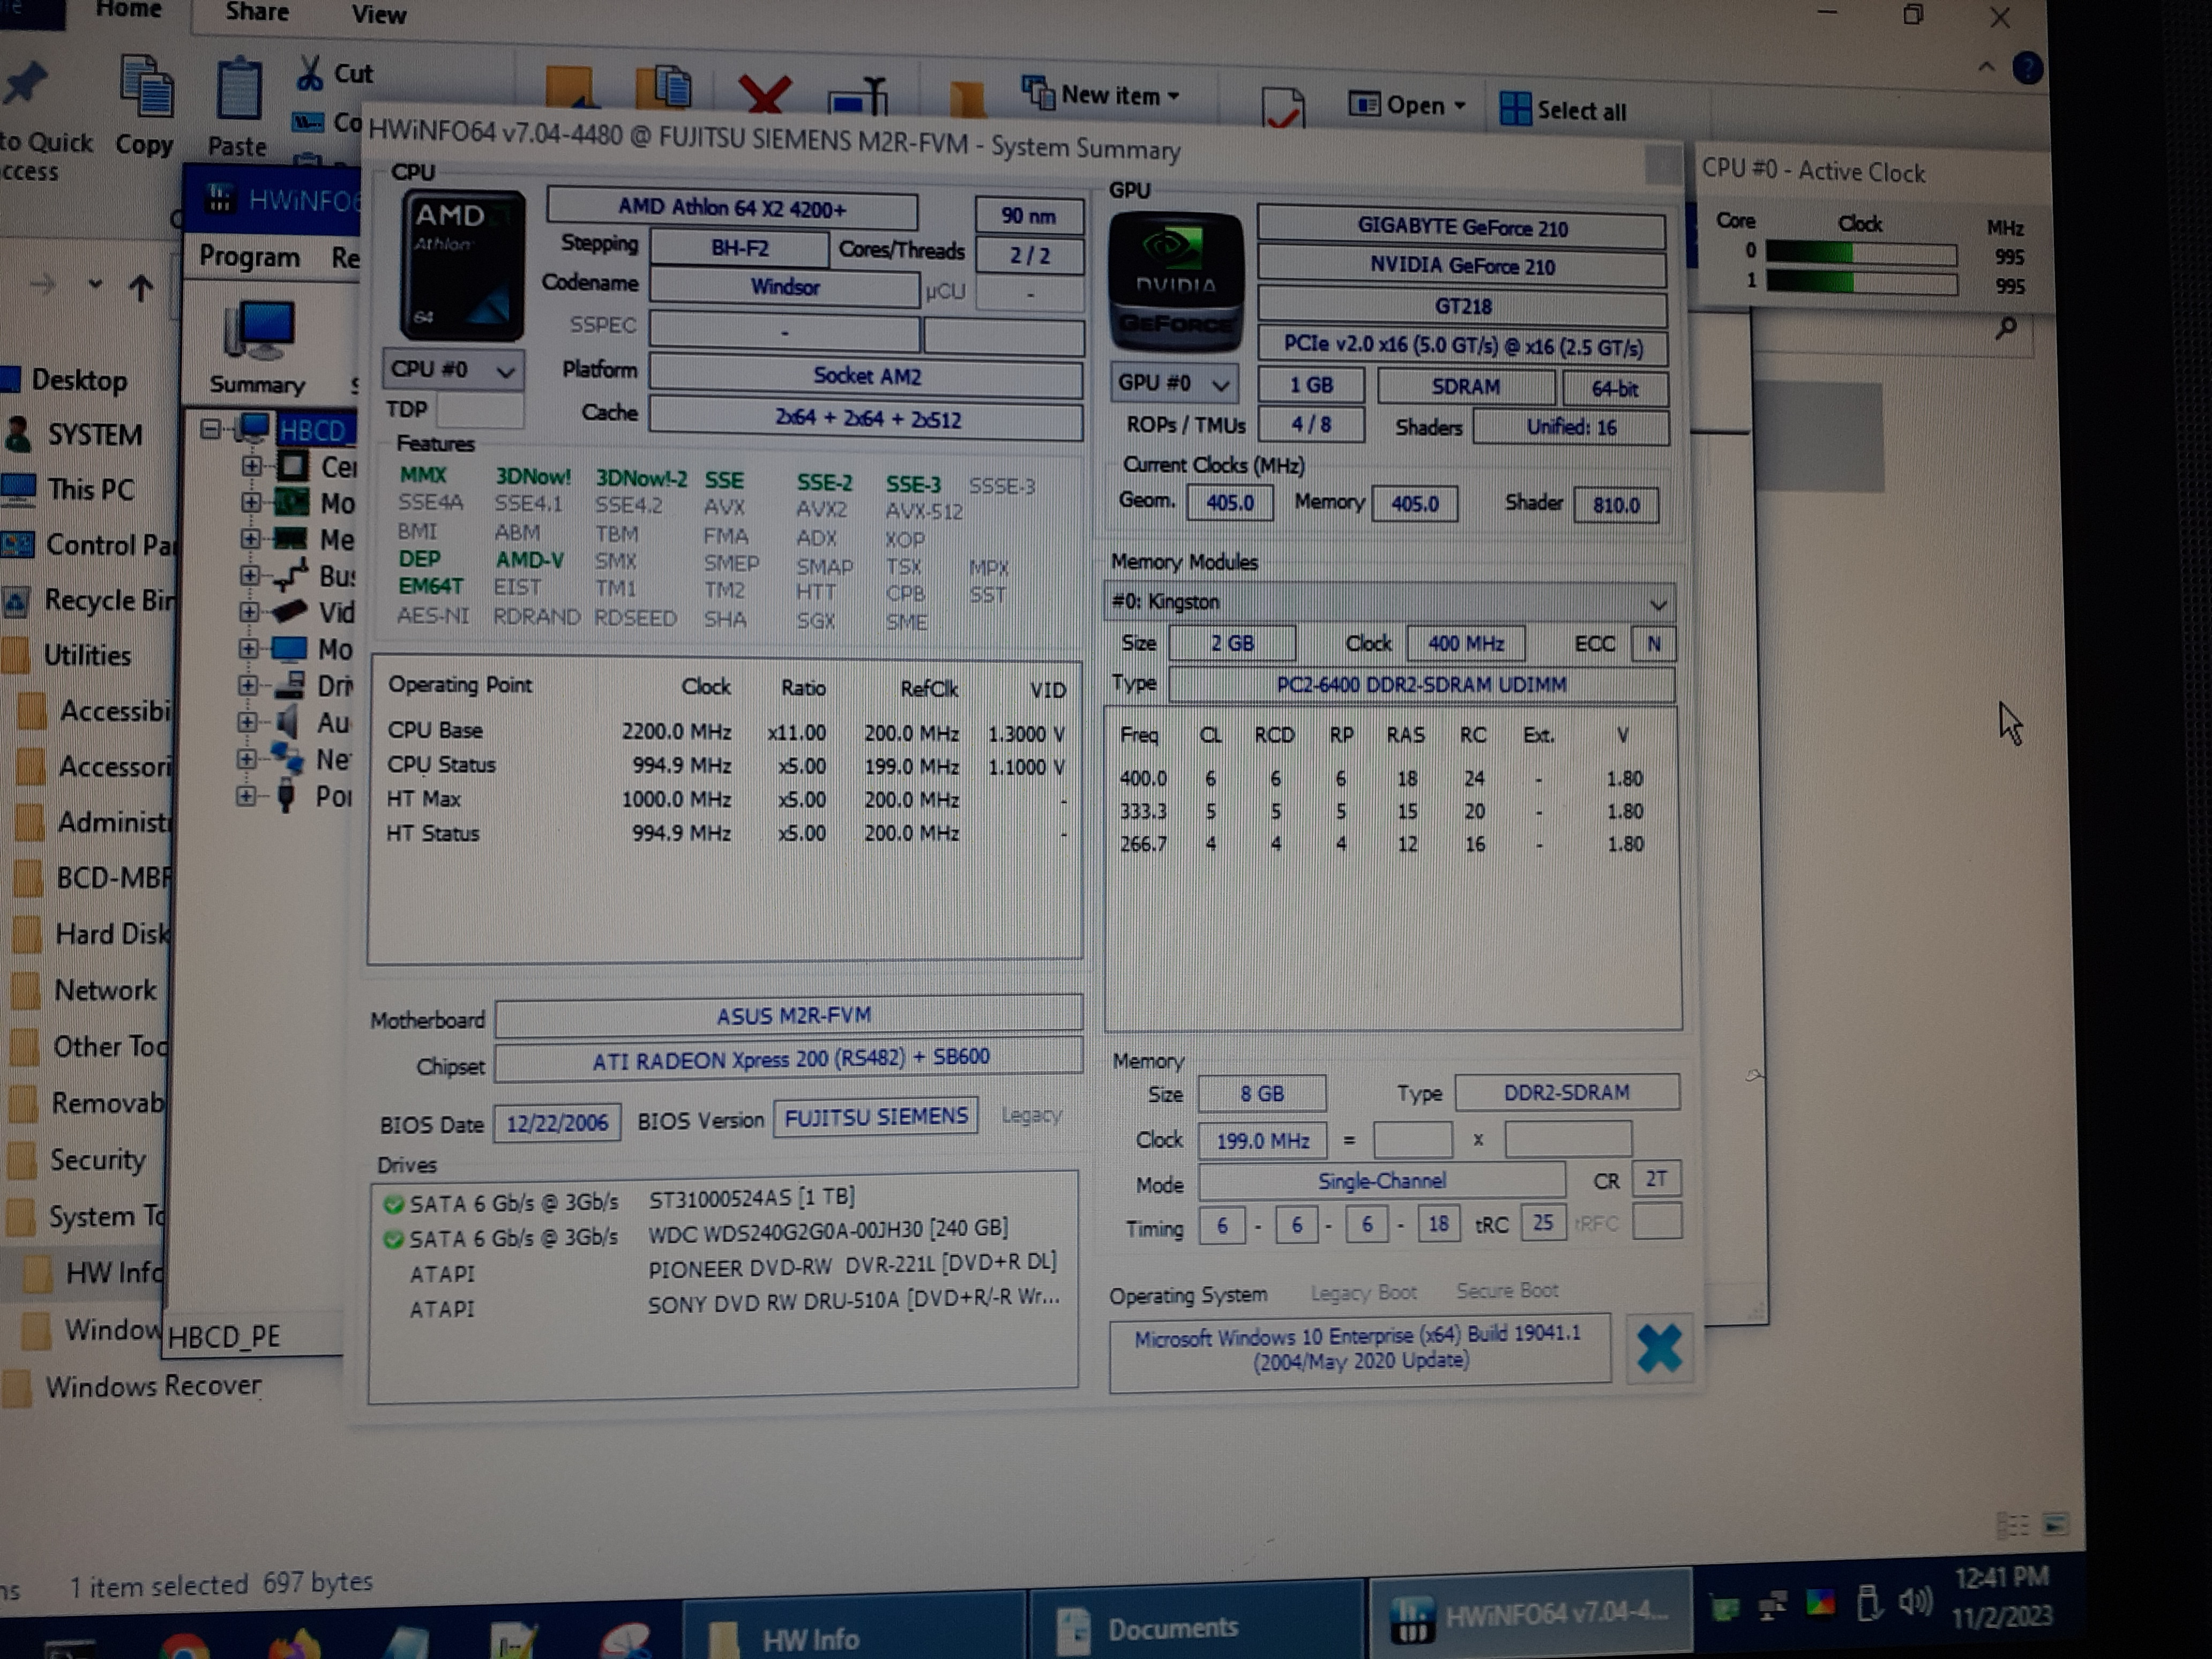Open the Home ribbon tab
Screen dimensions: 2212x1659
(128, 10)
